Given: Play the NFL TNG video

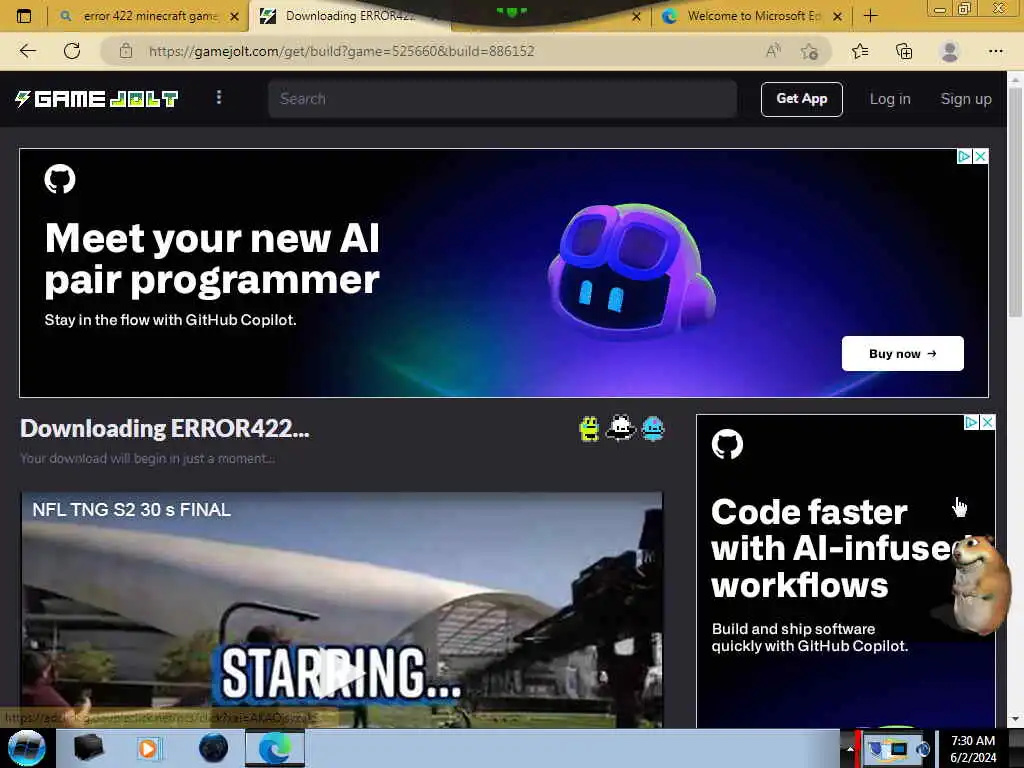Looking at the screenshot, I should pos(341,675).
